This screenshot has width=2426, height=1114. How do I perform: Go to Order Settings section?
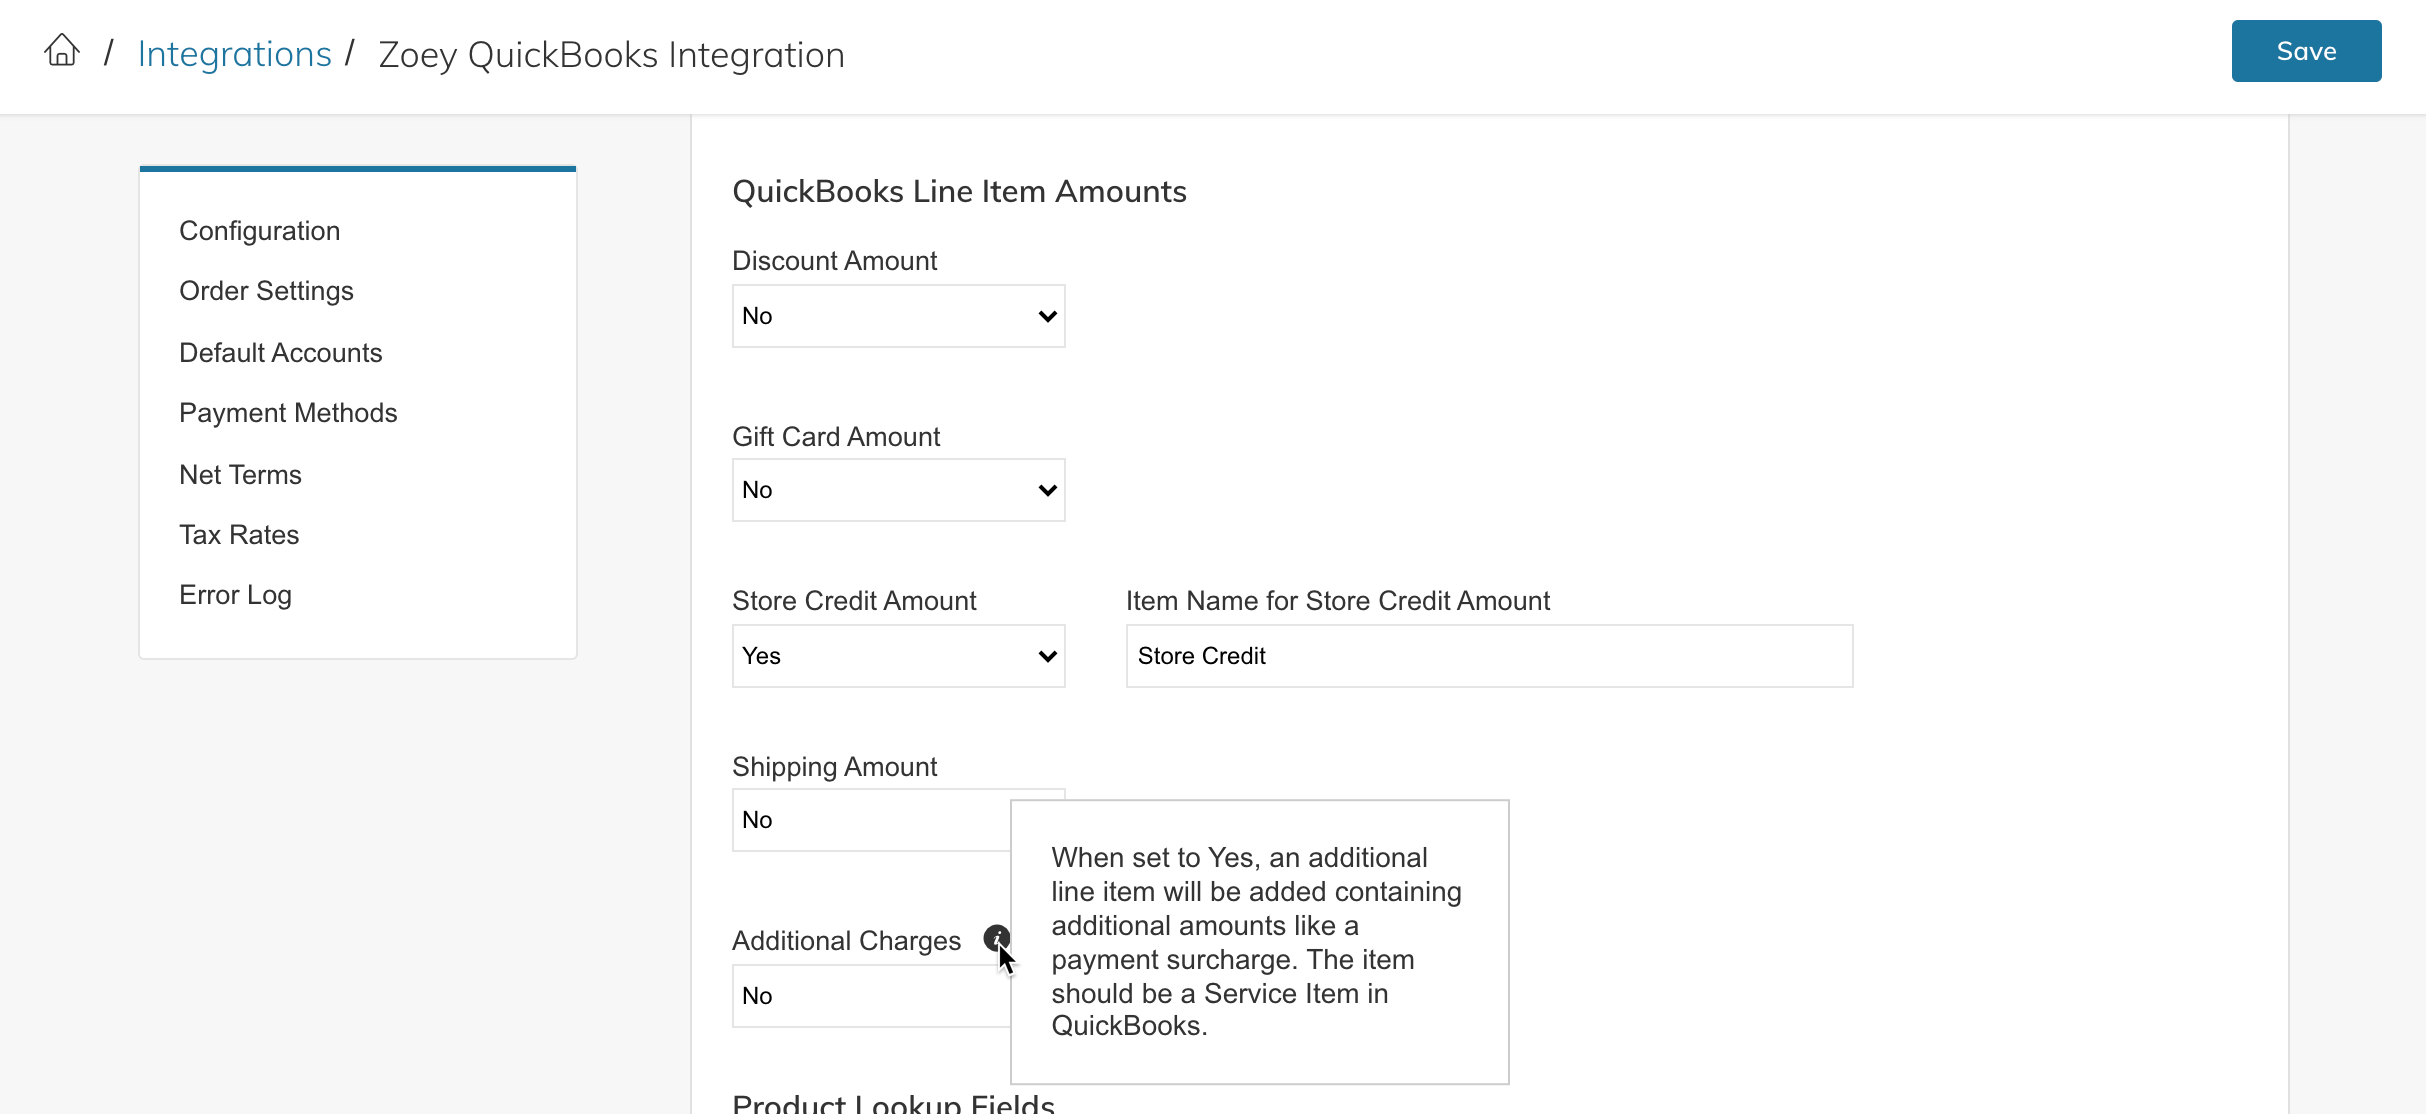tap(266, 291)
